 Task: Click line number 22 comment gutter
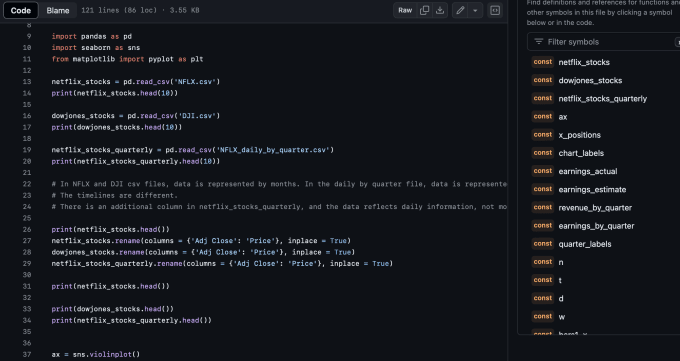[x=27, y=184]
